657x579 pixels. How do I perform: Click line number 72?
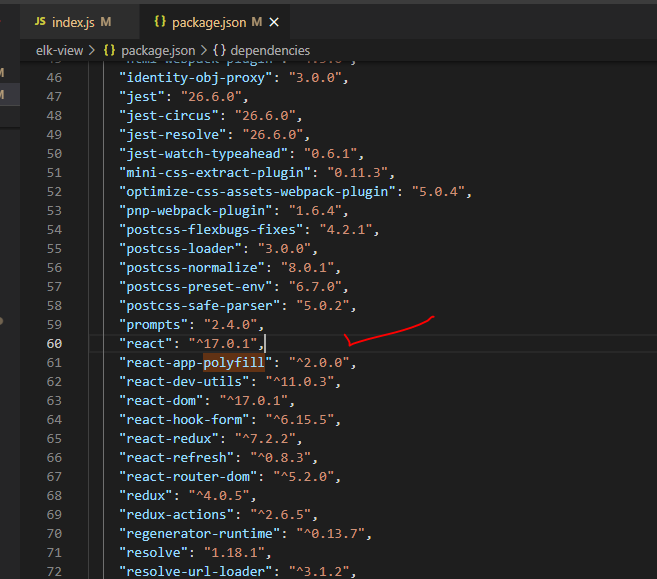point(54,572)
